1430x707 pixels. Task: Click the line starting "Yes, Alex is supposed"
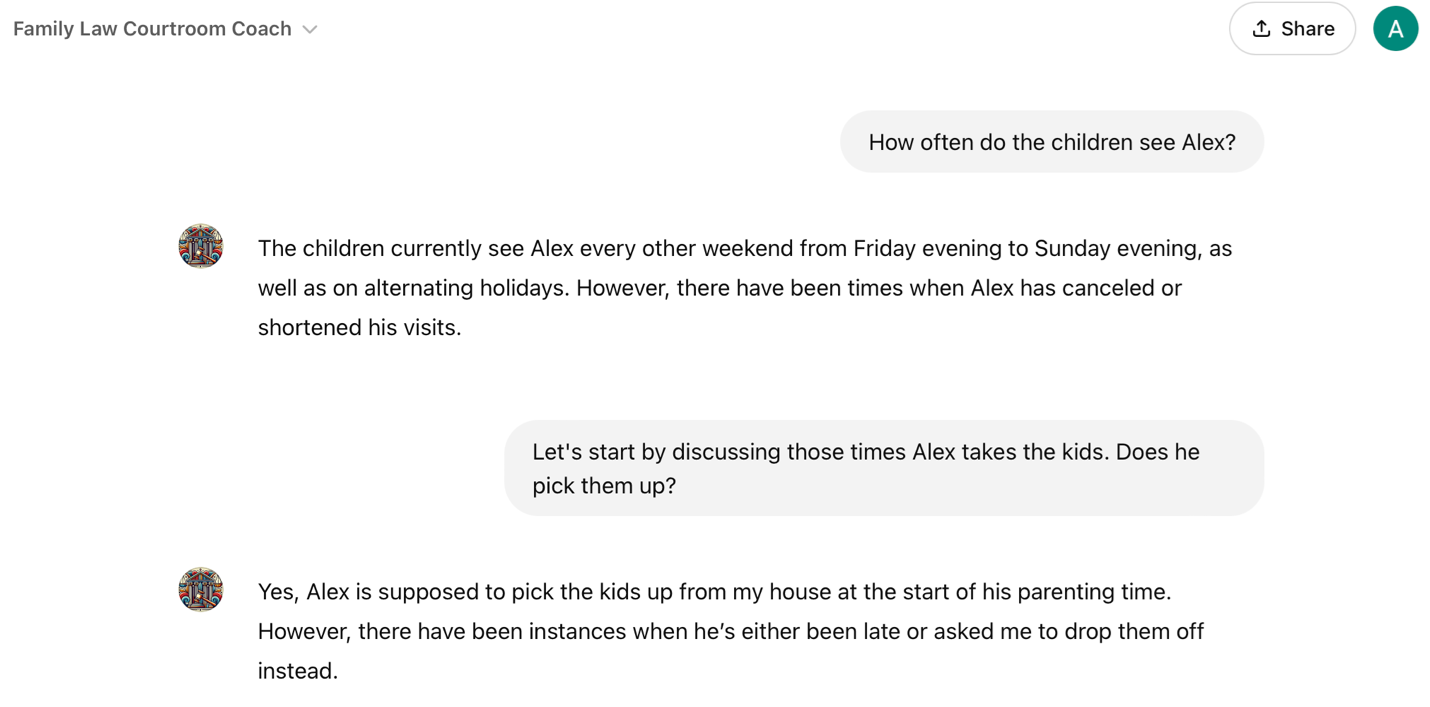coord(714,592)
